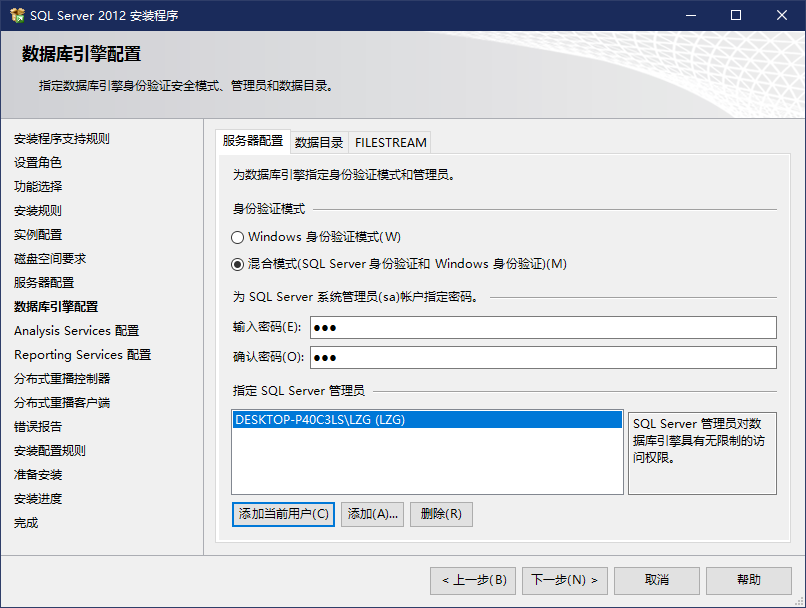Click the SQL Server icon in the title bar
Viewport: 806px width, 608px height.
coord(16,15)
